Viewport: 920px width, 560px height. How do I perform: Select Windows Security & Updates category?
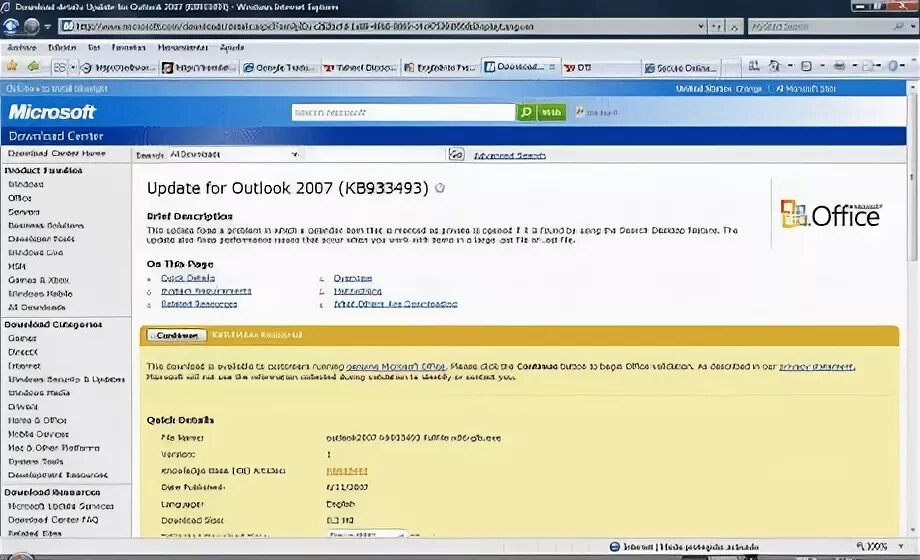click(x=66, y=379)
